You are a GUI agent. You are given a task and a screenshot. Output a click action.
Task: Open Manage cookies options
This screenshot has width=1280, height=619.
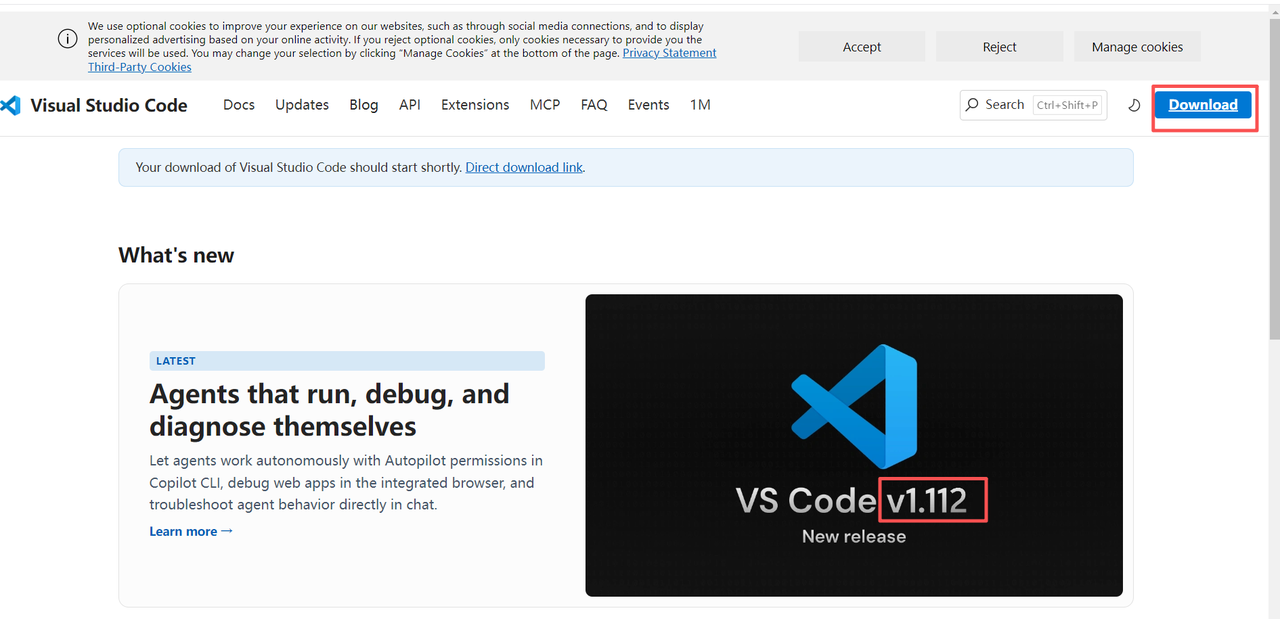(x=1137, y=47)
